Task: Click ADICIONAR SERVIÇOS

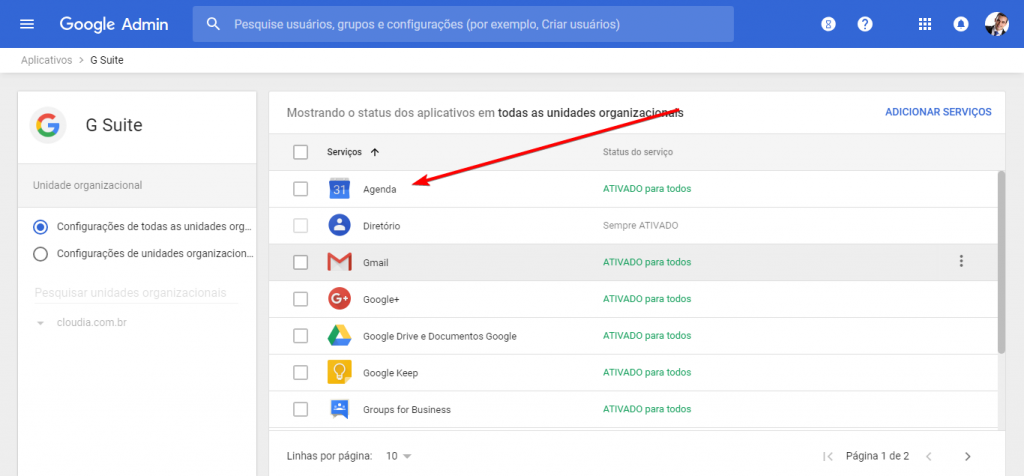Action: (938, 112)
